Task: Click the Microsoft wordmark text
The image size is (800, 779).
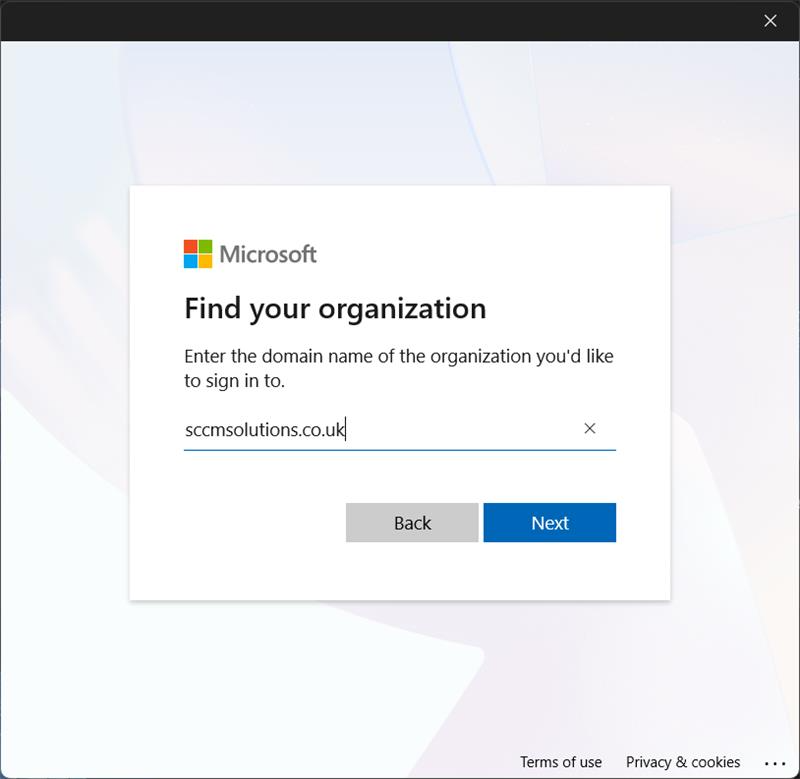Action: click(x=268, y=254)
